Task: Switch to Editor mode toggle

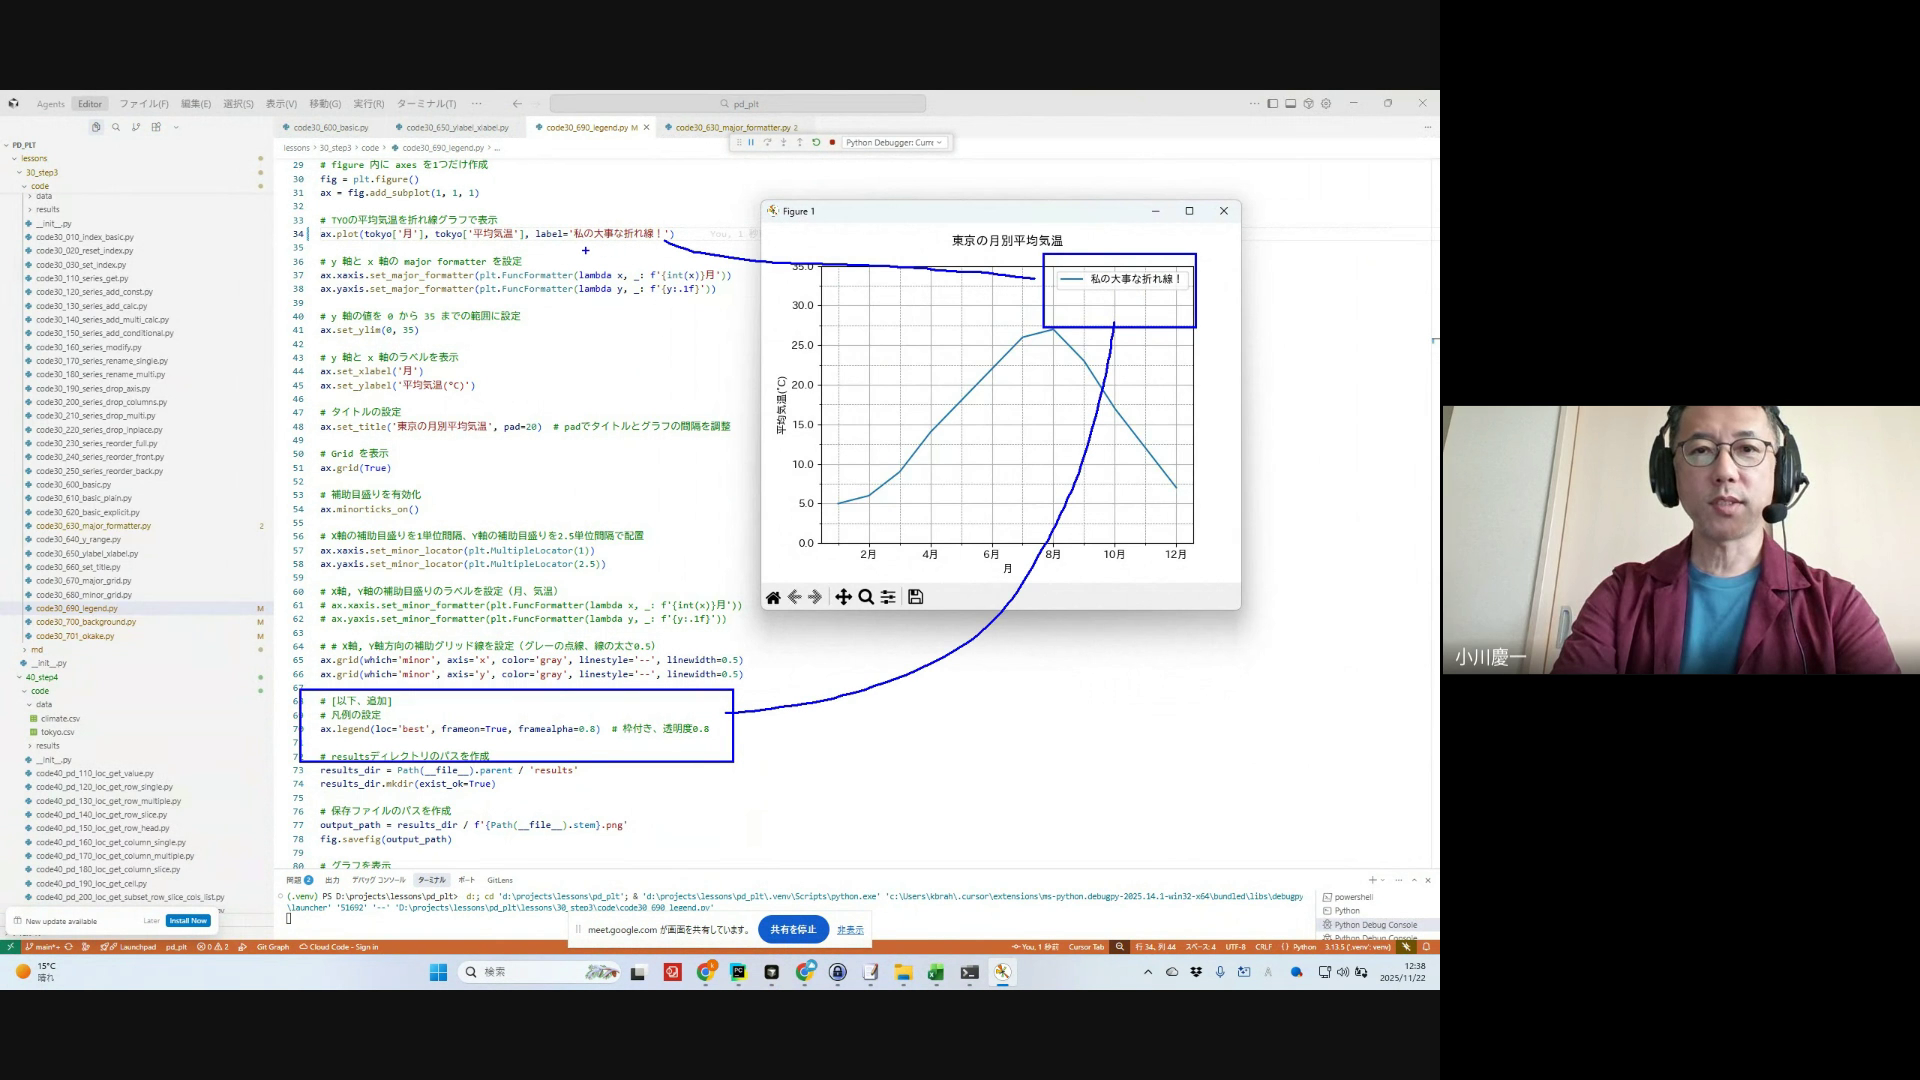Action: pos(90,104)
